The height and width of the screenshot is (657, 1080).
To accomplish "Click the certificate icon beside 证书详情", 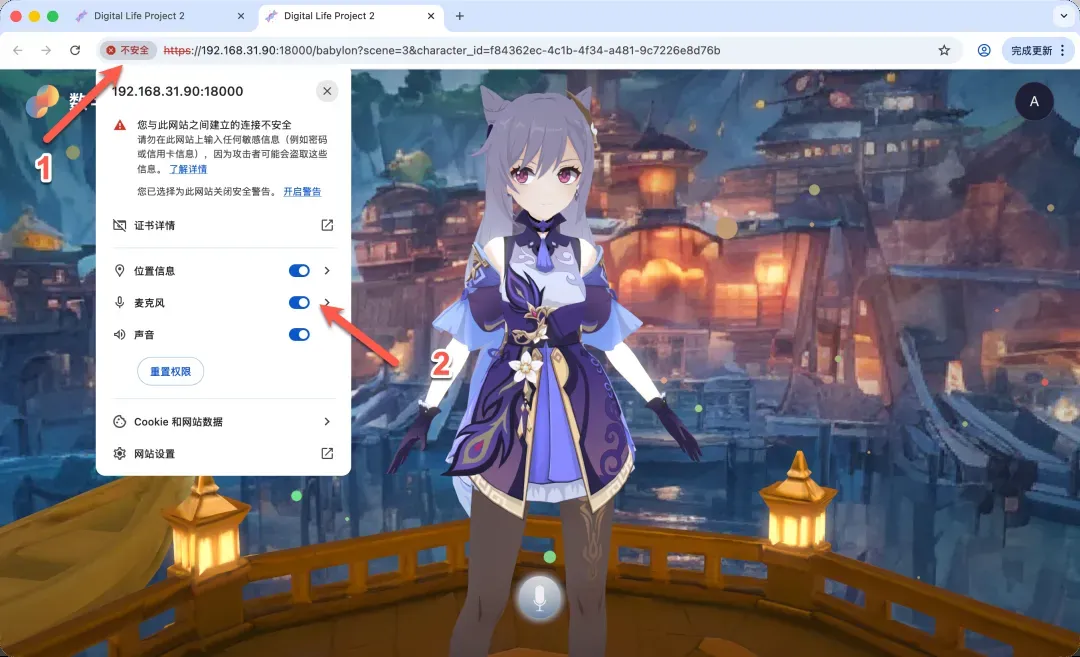I will tap(119, 225).
